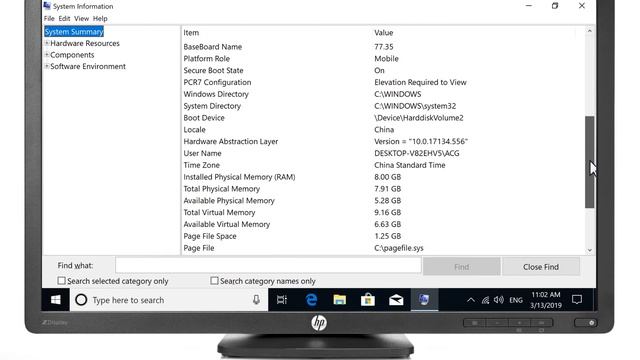Open the volume speaker tray icon
The width and height of the screenshot is (640, 360).
tap(498, 300)
